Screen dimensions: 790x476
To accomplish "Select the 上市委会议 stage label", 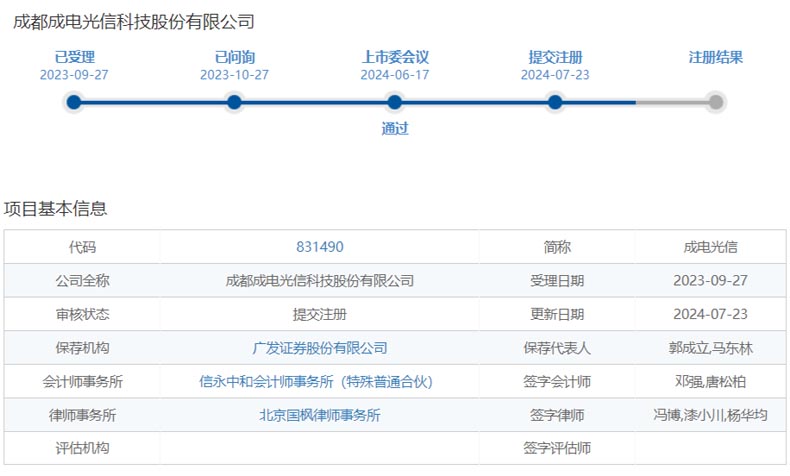I will [x=395, y=57].
